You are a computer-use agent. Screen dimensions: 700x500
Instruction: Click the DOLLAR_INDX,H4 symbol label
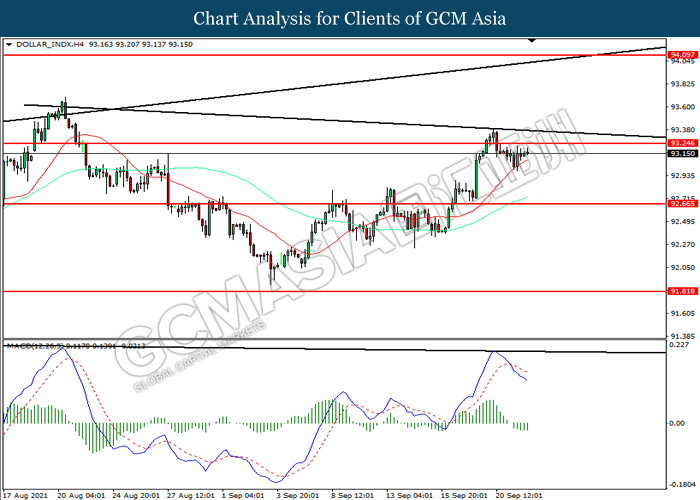(50, 45)
